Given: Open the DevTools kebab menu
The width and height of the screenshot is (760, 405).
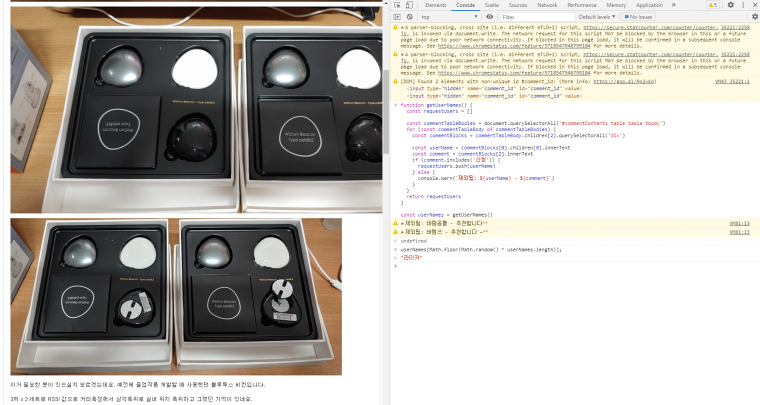Looking at the screenshot, I should pyautogui.click(x=743, y=5).
